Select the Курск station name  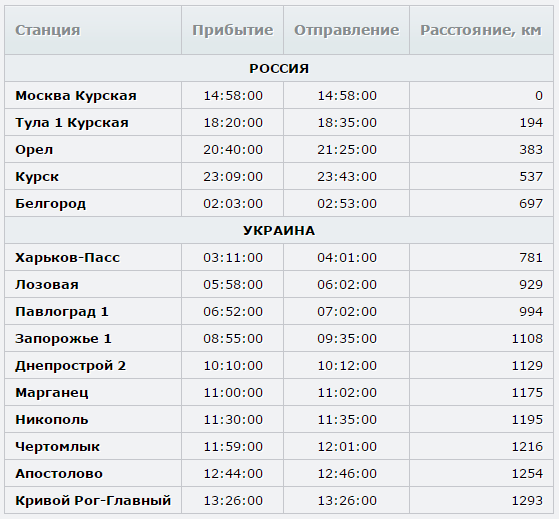coord(37,177)
